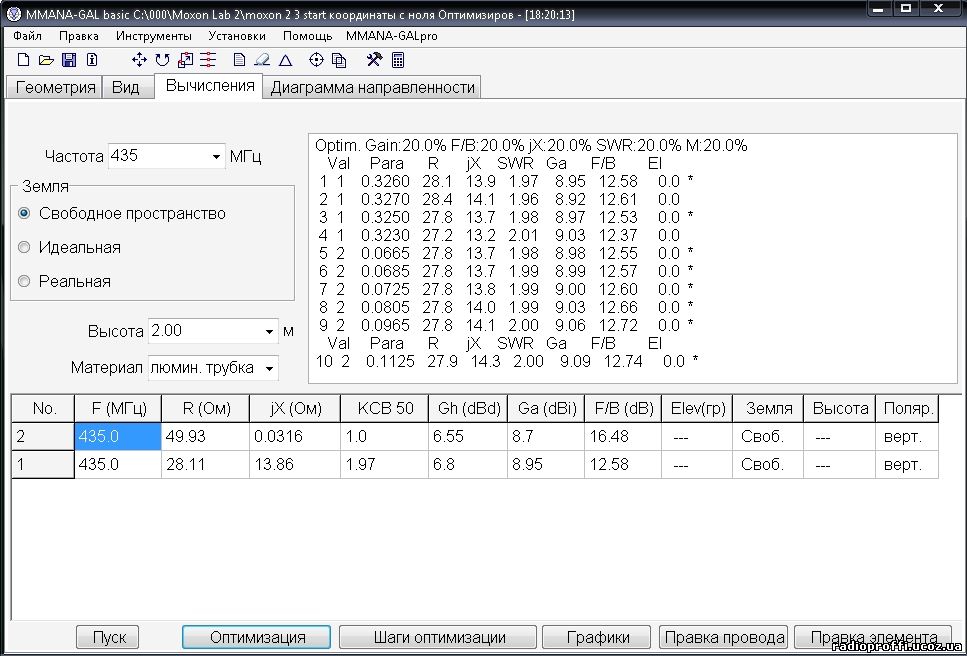
Task: Open the Файл menu
Action: (x=27, y=36)
